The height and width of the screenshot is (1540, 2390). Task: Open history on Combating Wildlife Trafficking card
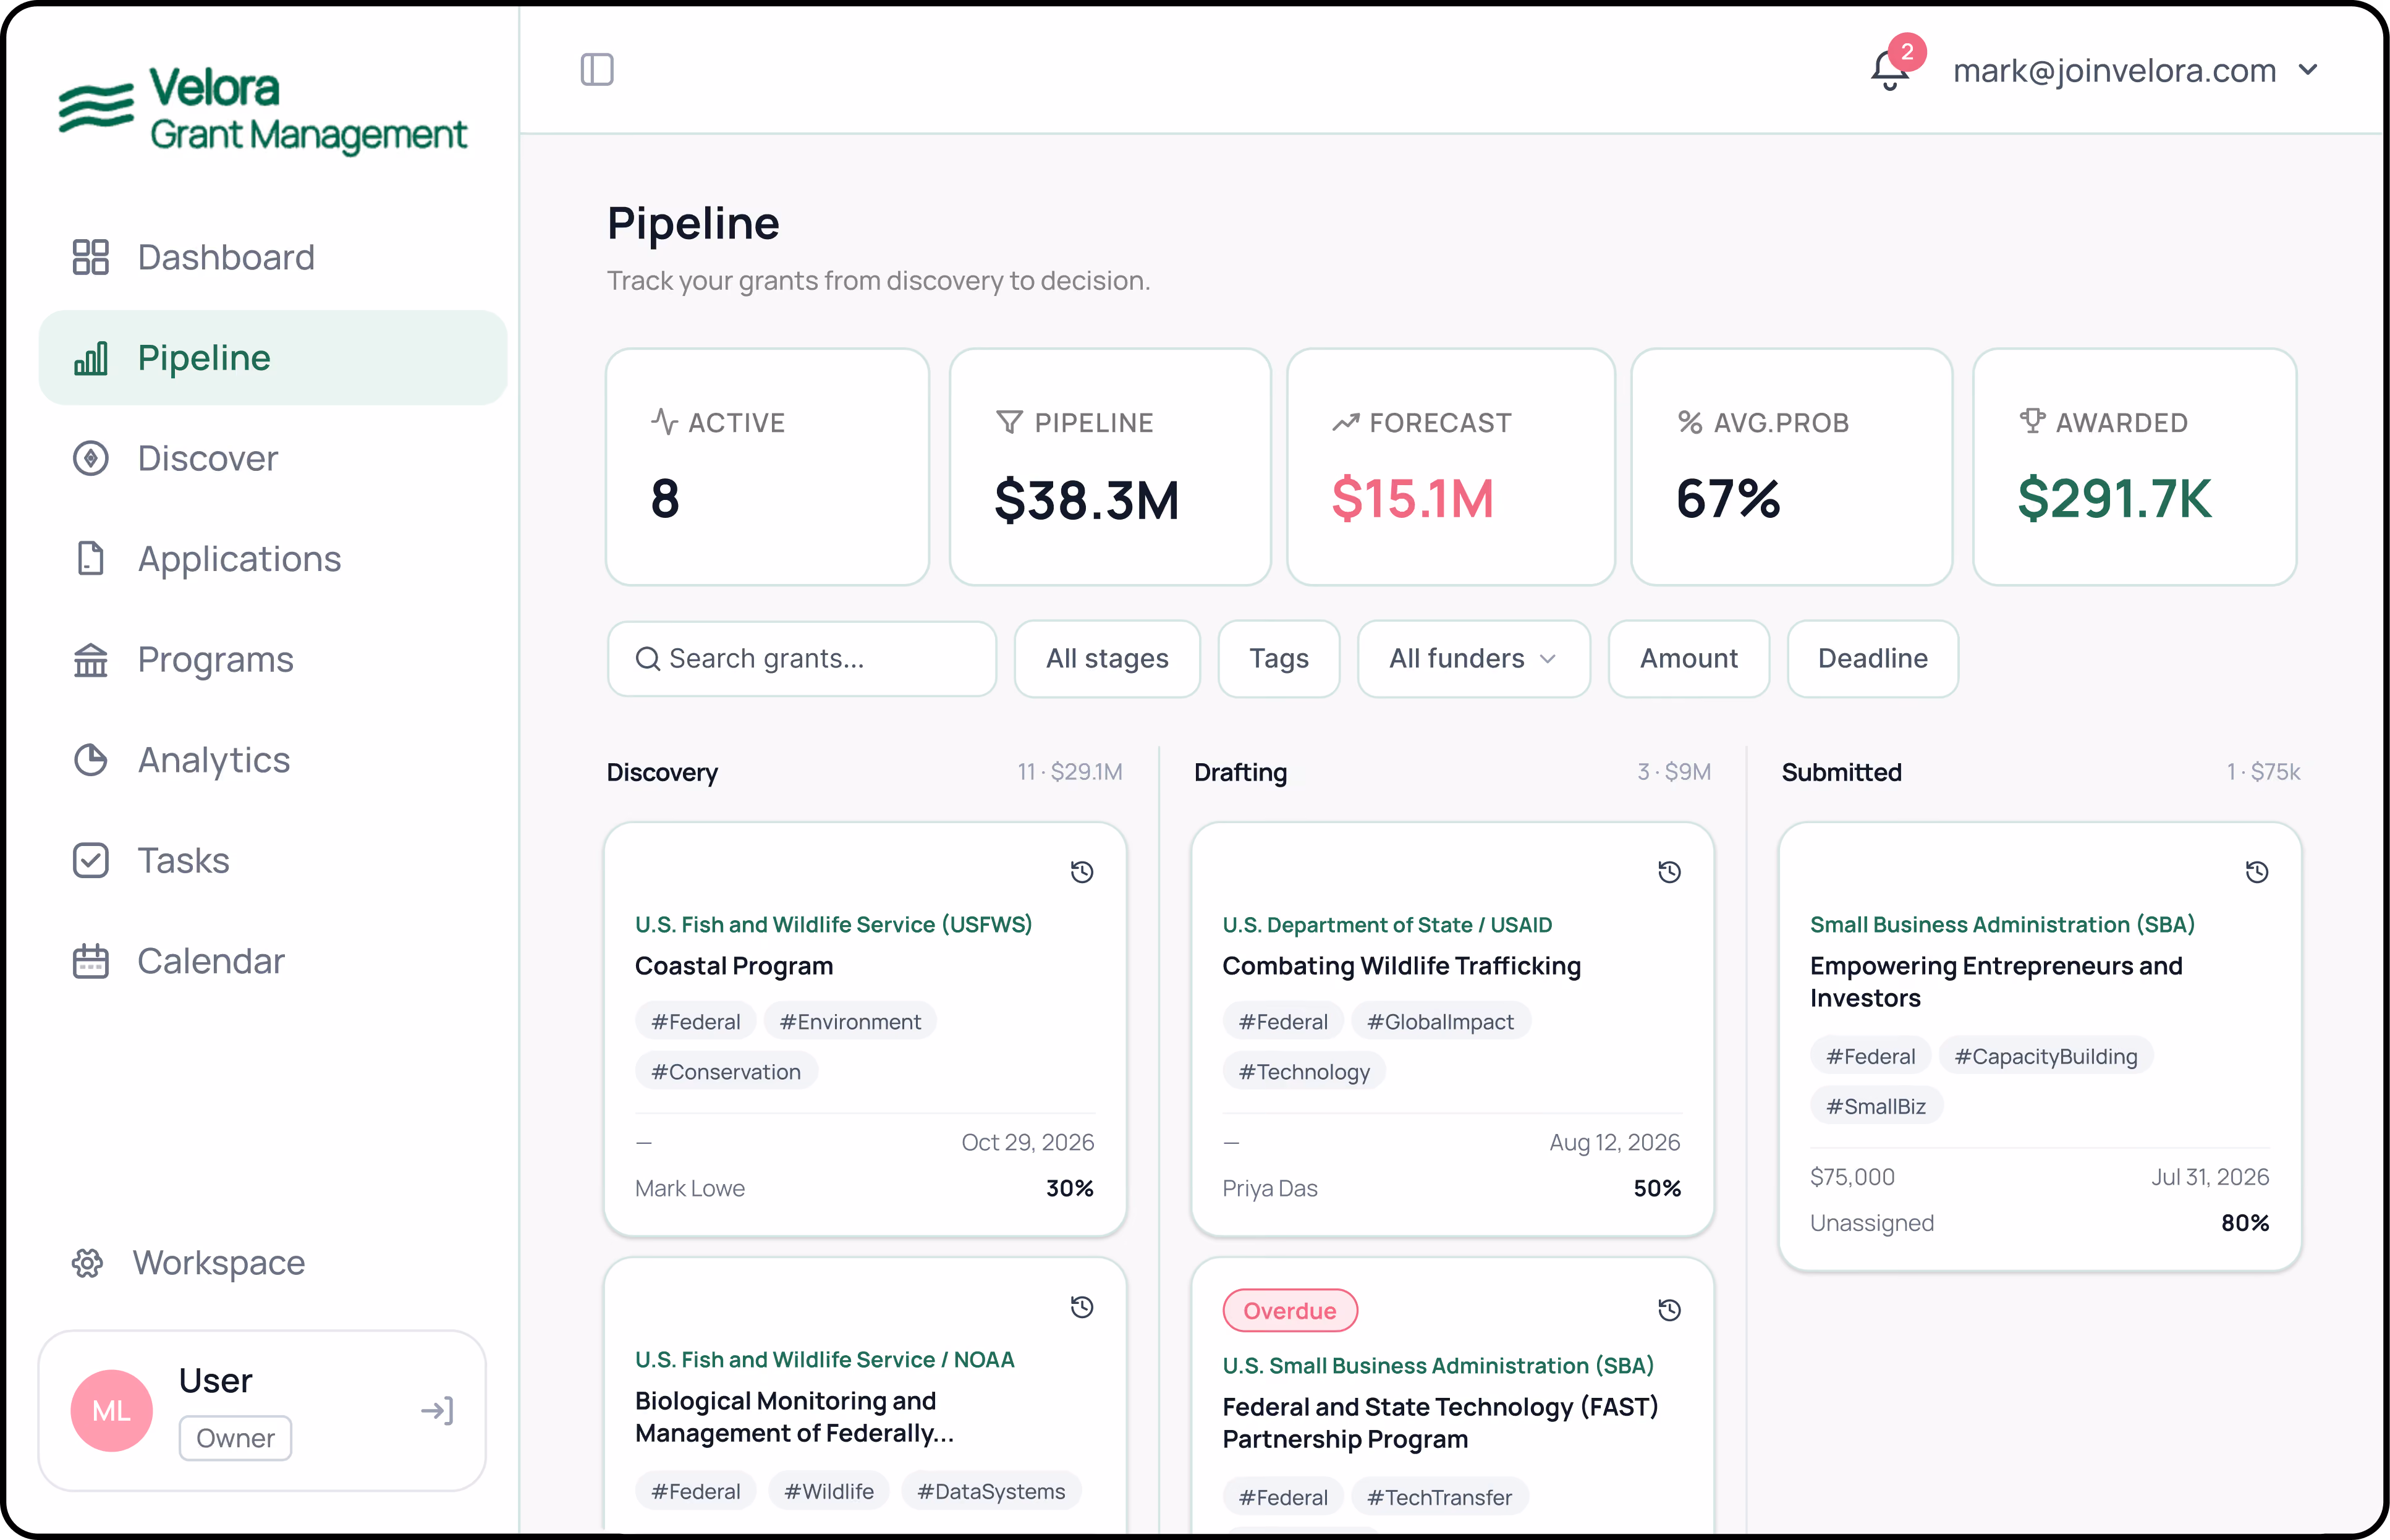coord(1669,872)
